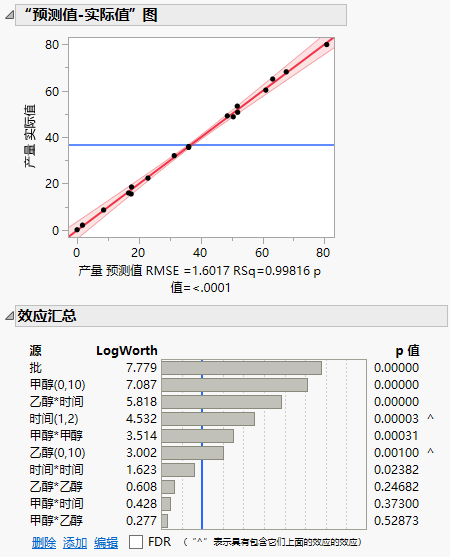Click LogWorth value 0.428
This screenshot has height=557, width=450.
pyautogui.click(x=141, y=504)
